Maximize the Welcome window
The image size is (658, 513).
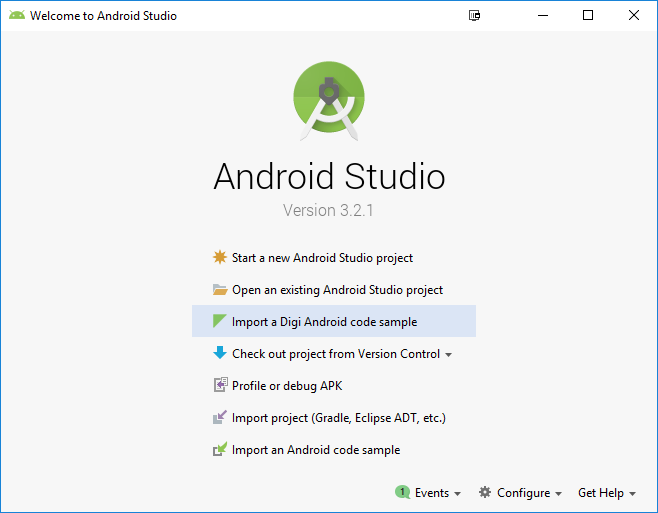point(588,16)
